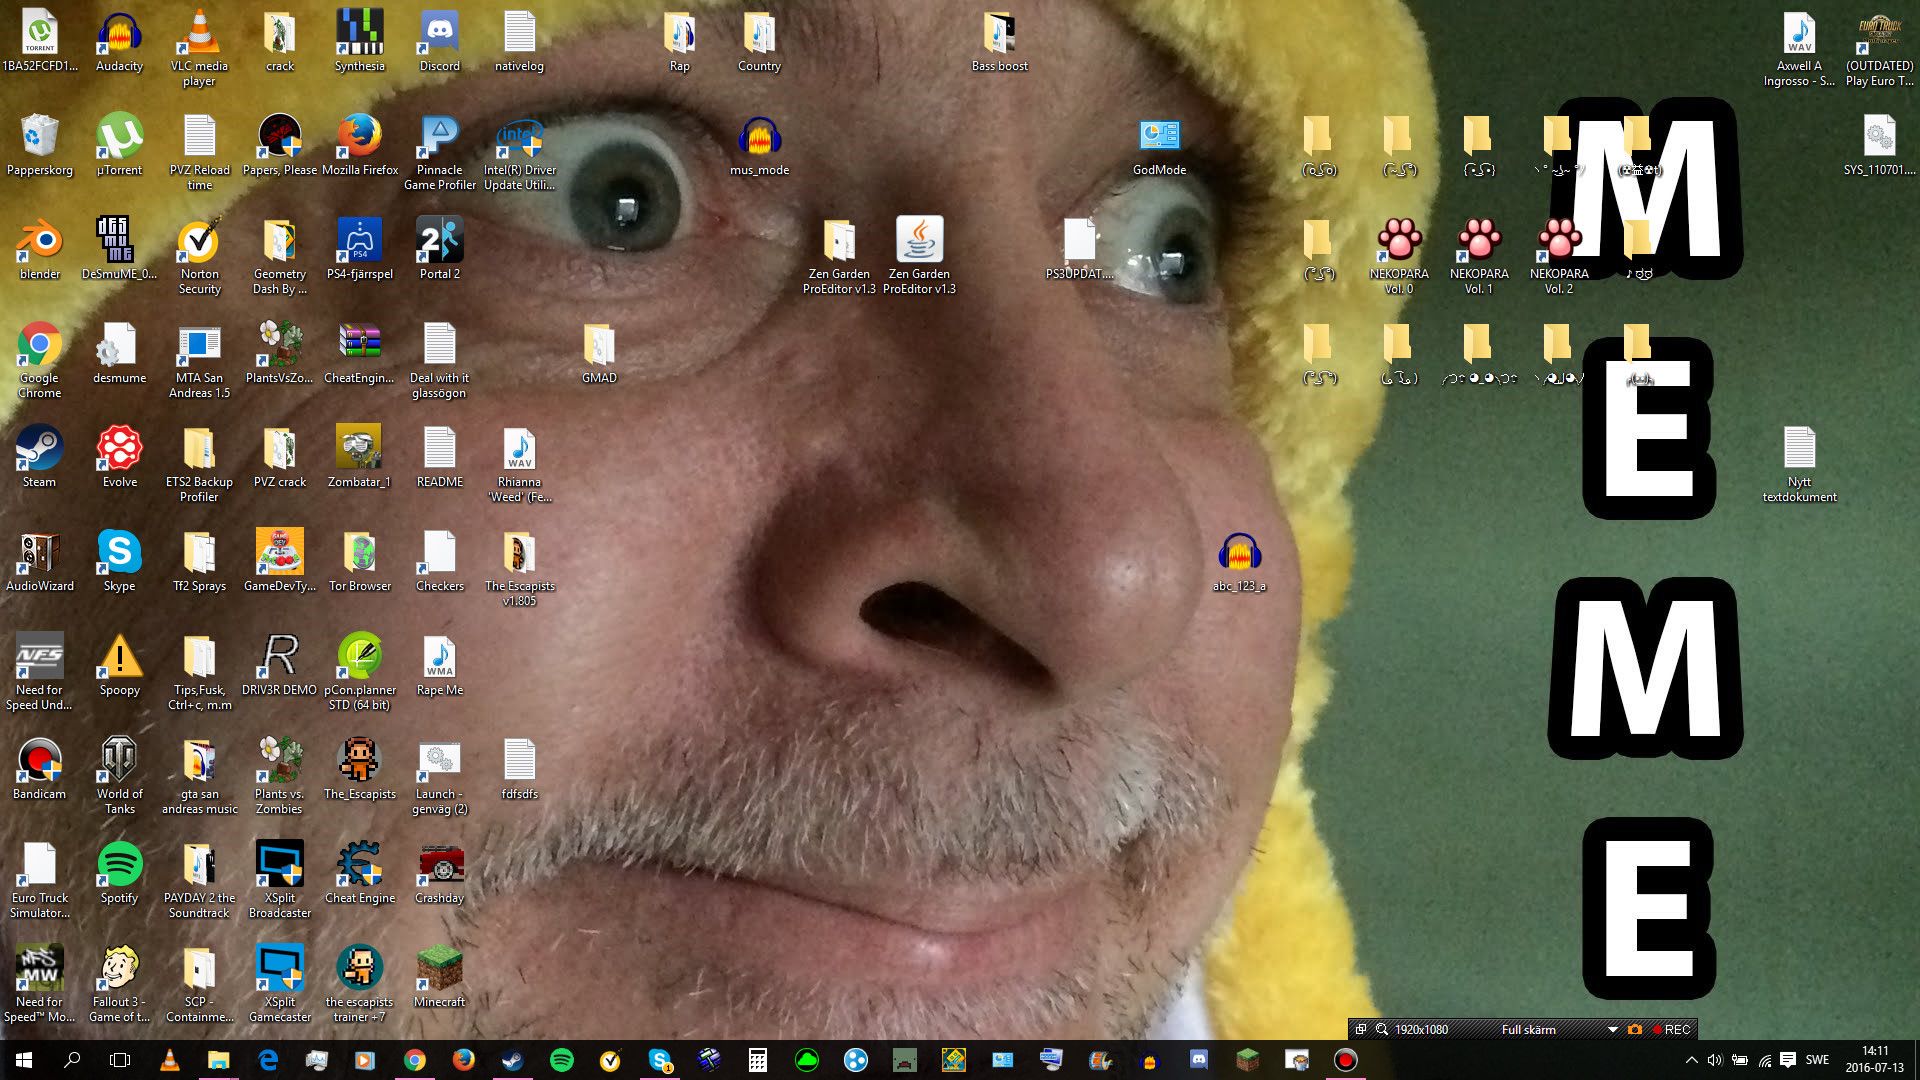Image resolution: width=1920 pixels, height=1080 pixels.
Task: Show hidden system tray icons
Action: click(x=1691, y=1060)
